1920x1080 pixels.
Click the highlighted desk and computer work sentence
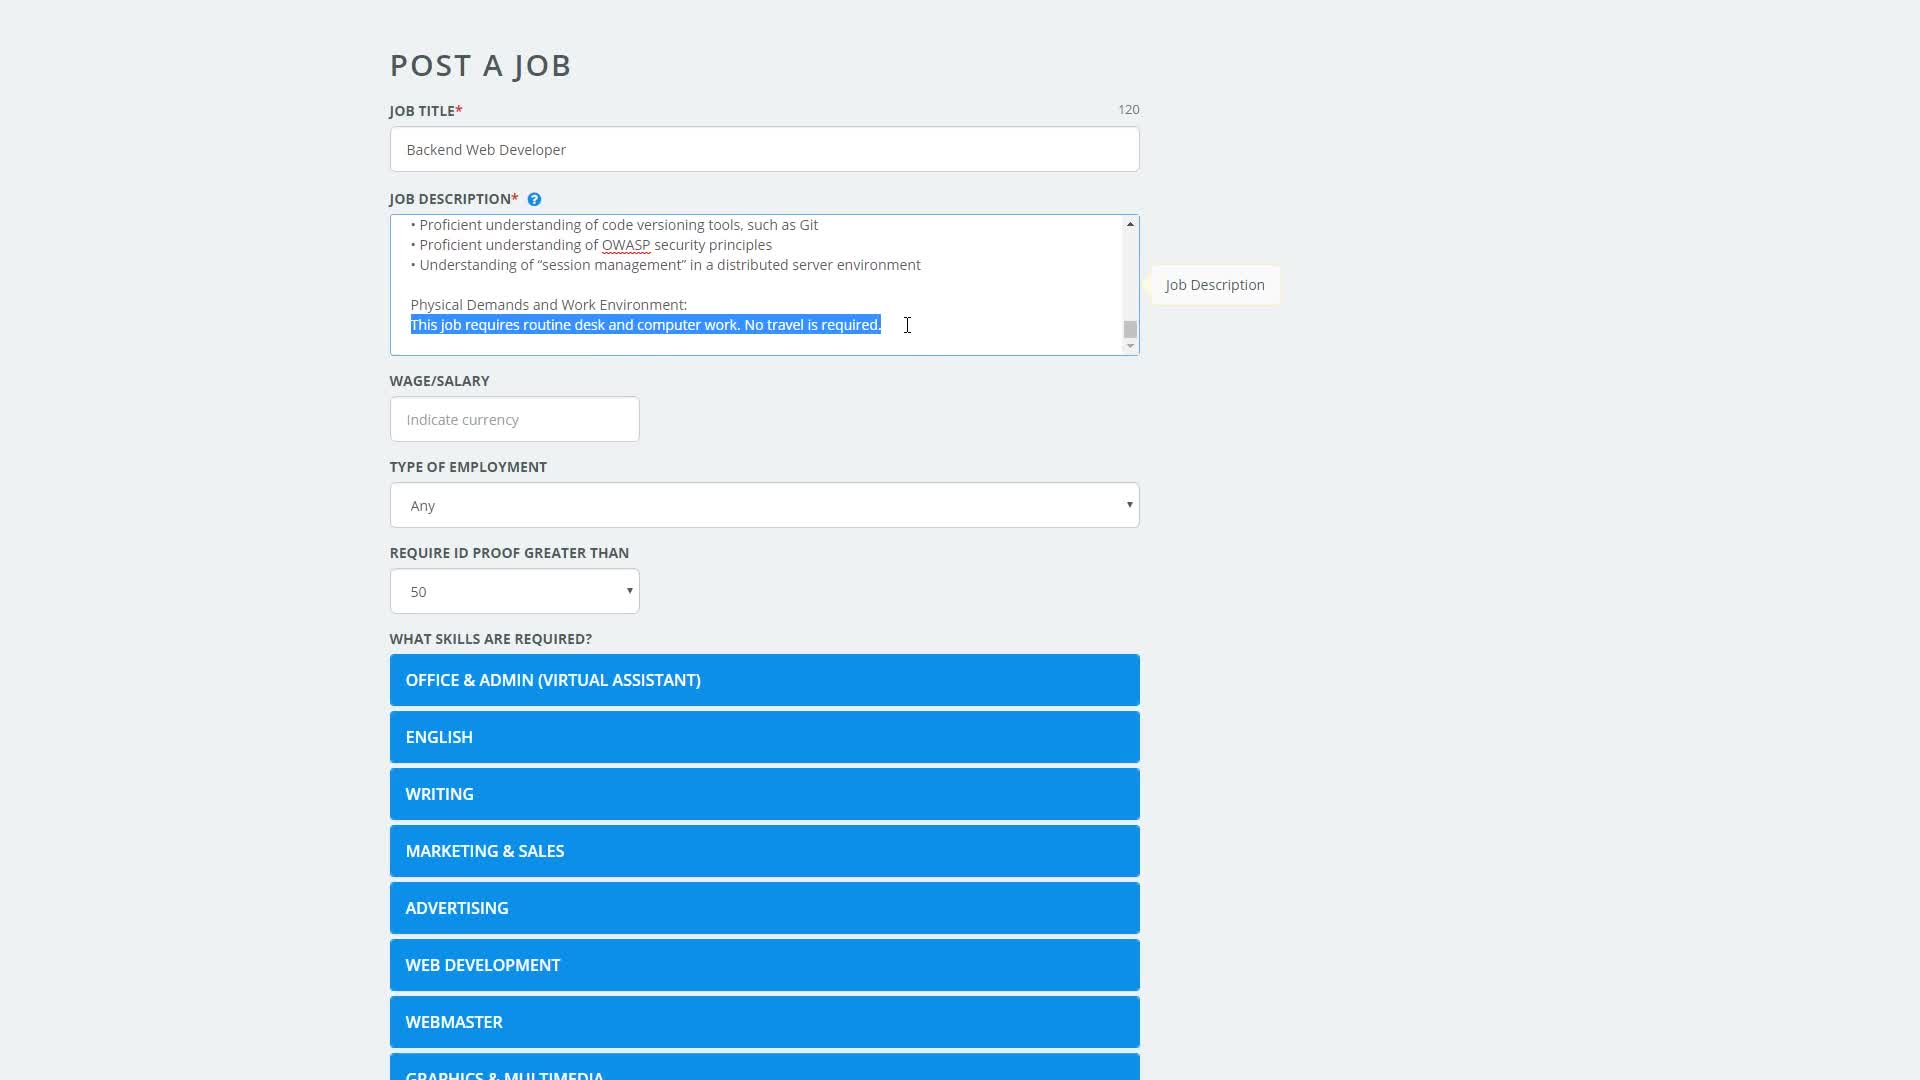pos(645,325)
